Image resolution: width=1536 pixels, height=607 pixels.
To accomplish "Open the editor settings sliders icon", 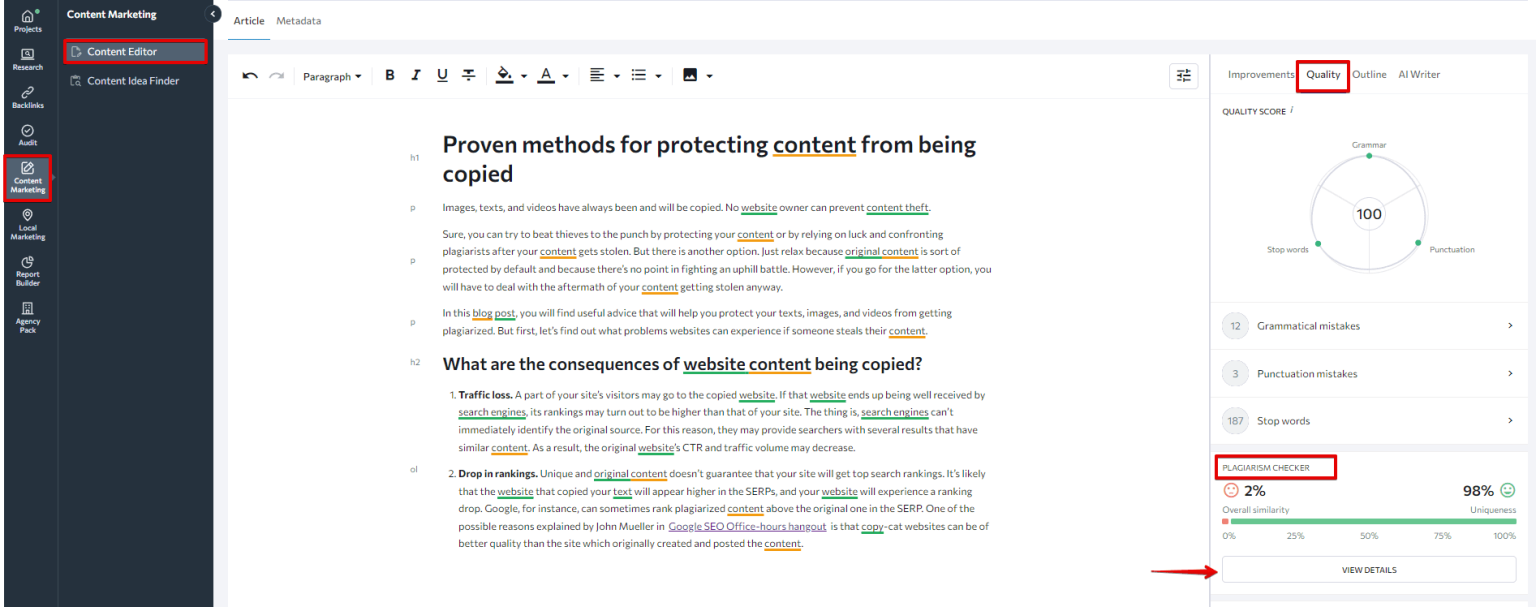I will (1184, 75).
